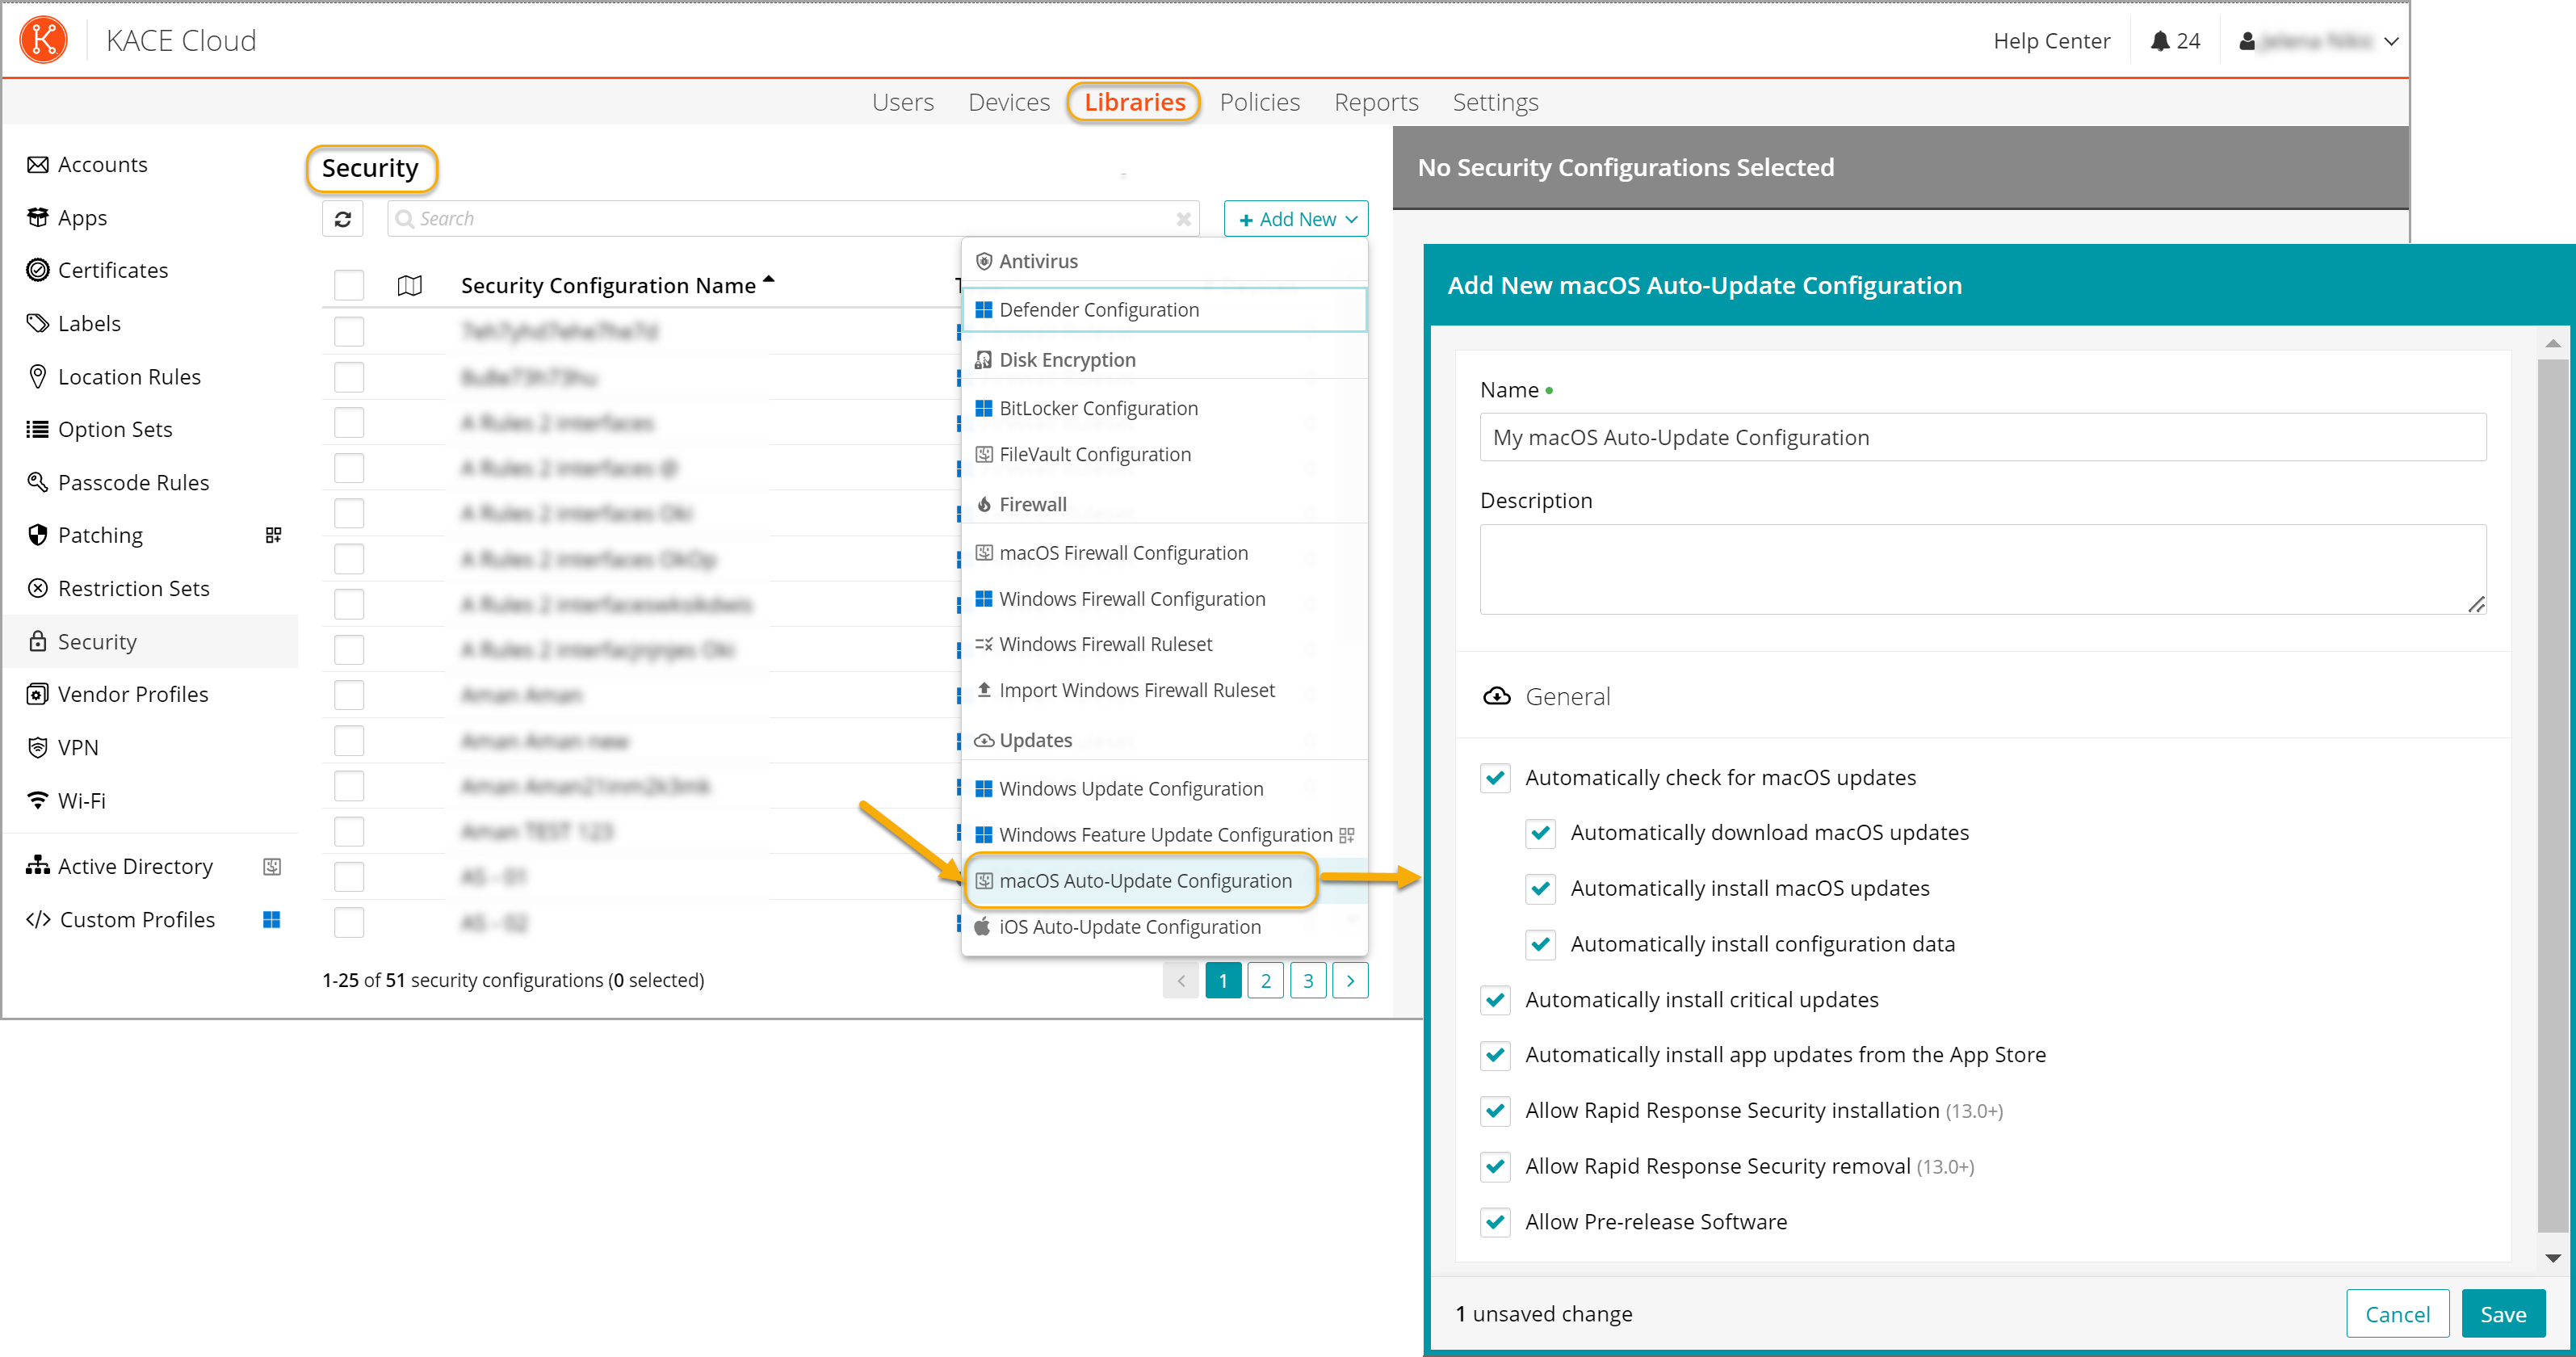Select iOS Auto-Update Configuration menu item

1129,926
